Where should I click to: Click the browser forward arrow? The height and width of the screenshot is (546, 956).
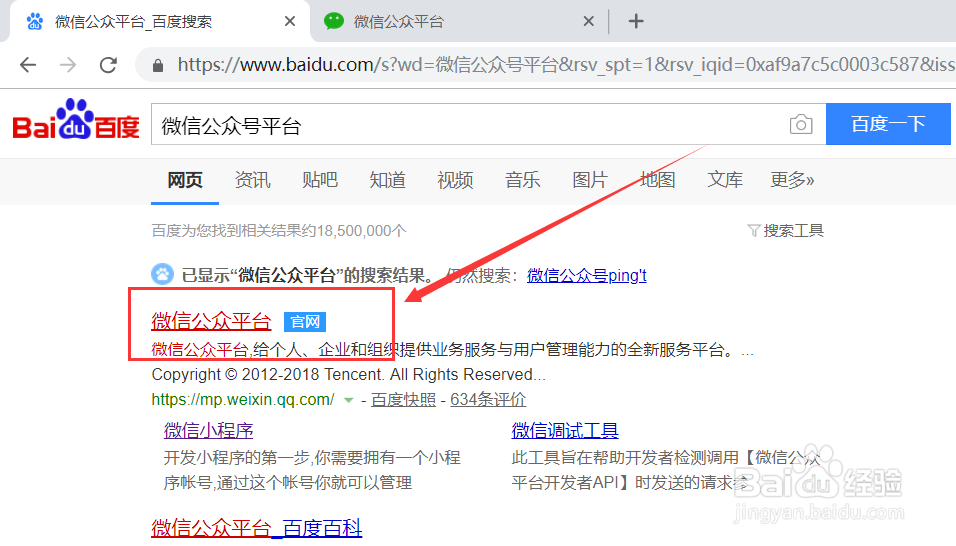tap(68, 65)
